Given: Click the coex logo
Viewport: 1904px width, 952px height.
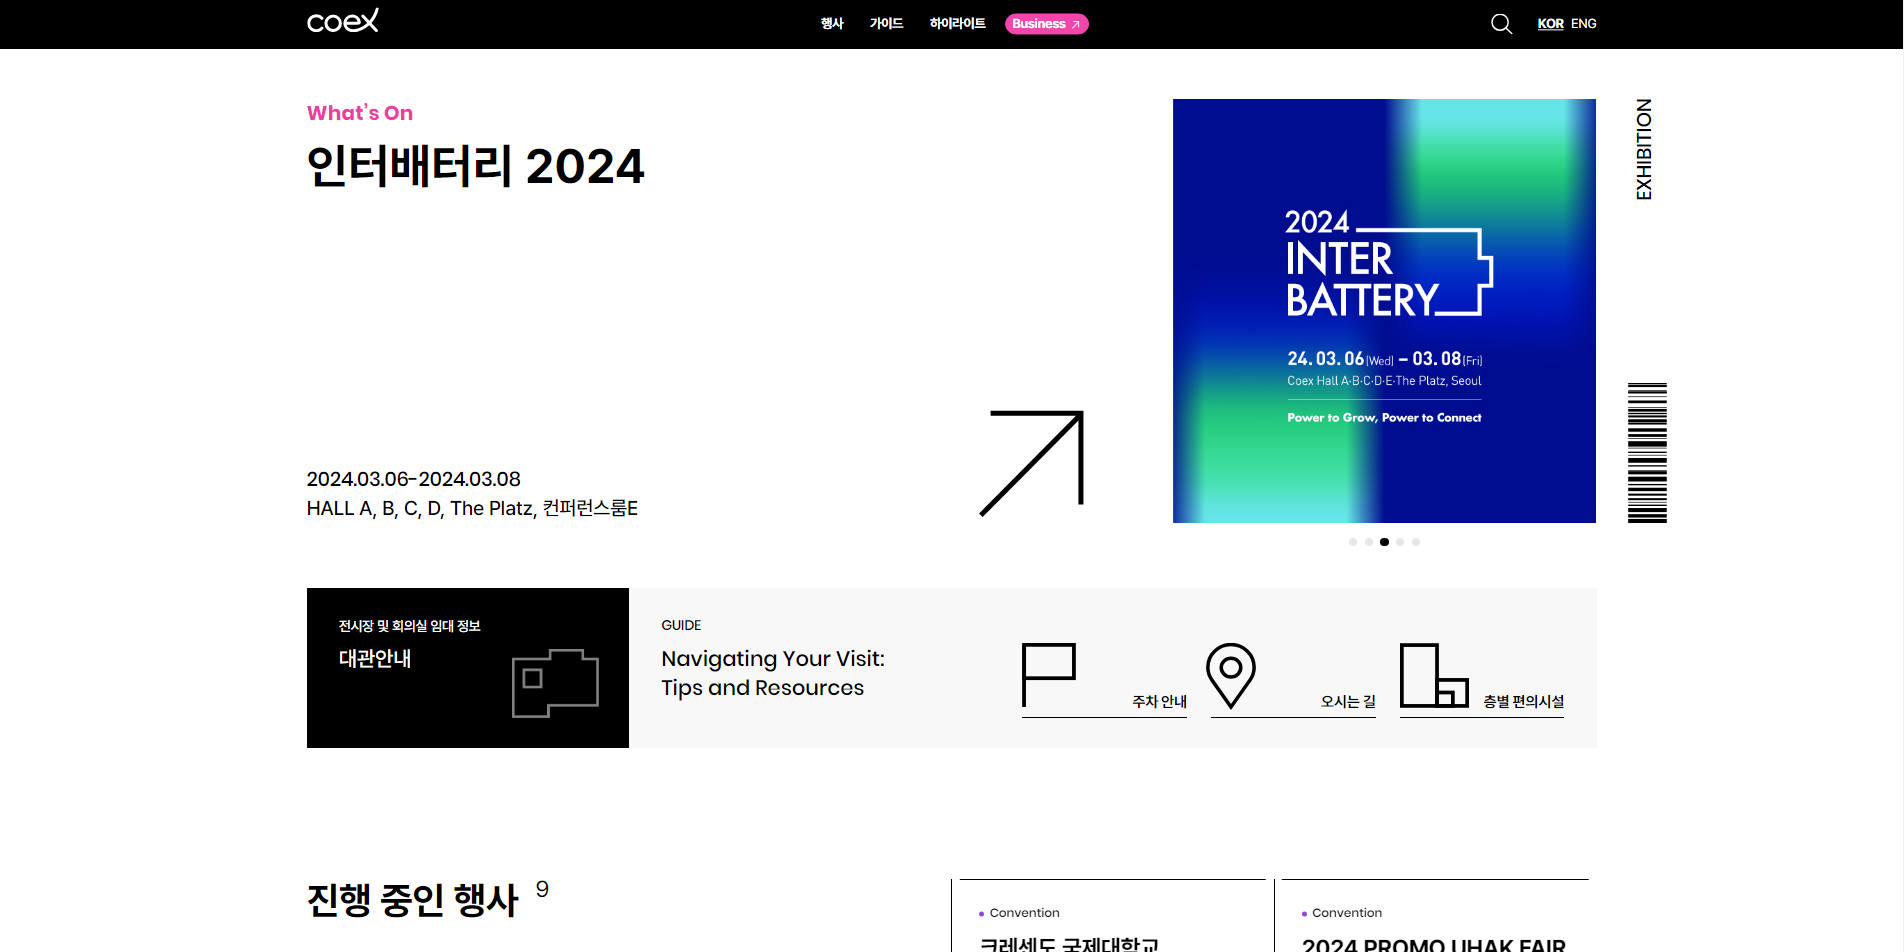Looking at the screenshot, I should [343, 21].
